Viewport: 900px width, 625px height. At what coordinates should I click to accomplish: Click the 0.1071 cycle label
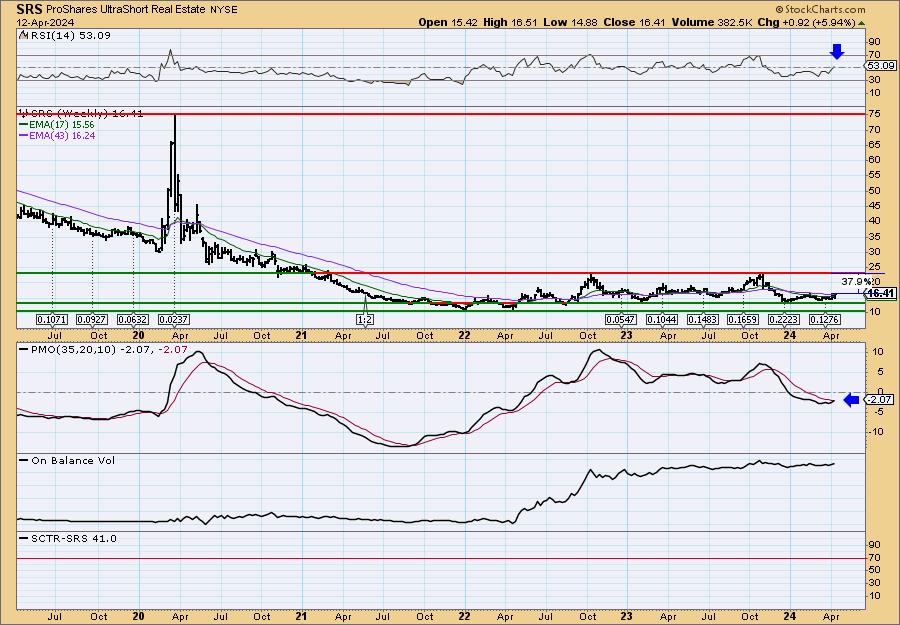pos(52,319)
